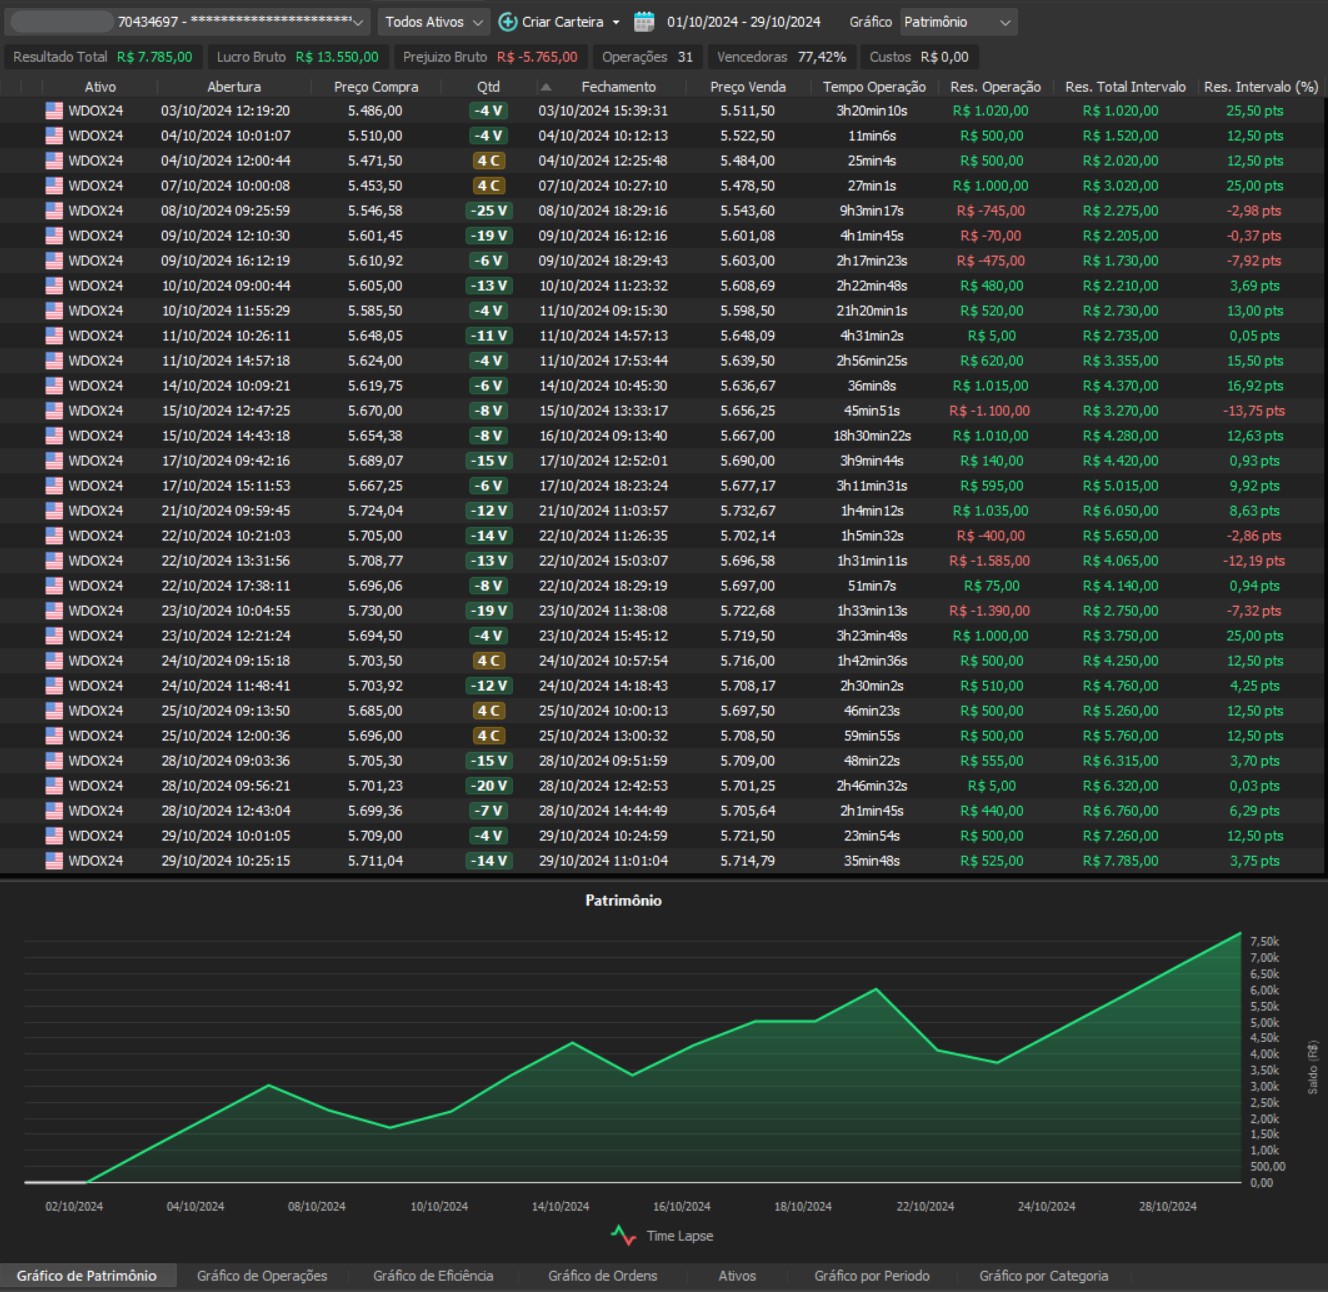Expand the account selector dropdown
Image resolution: width=1328 pixels, height=1292 pixels.
pyautogui.click(x=358, y=22)
